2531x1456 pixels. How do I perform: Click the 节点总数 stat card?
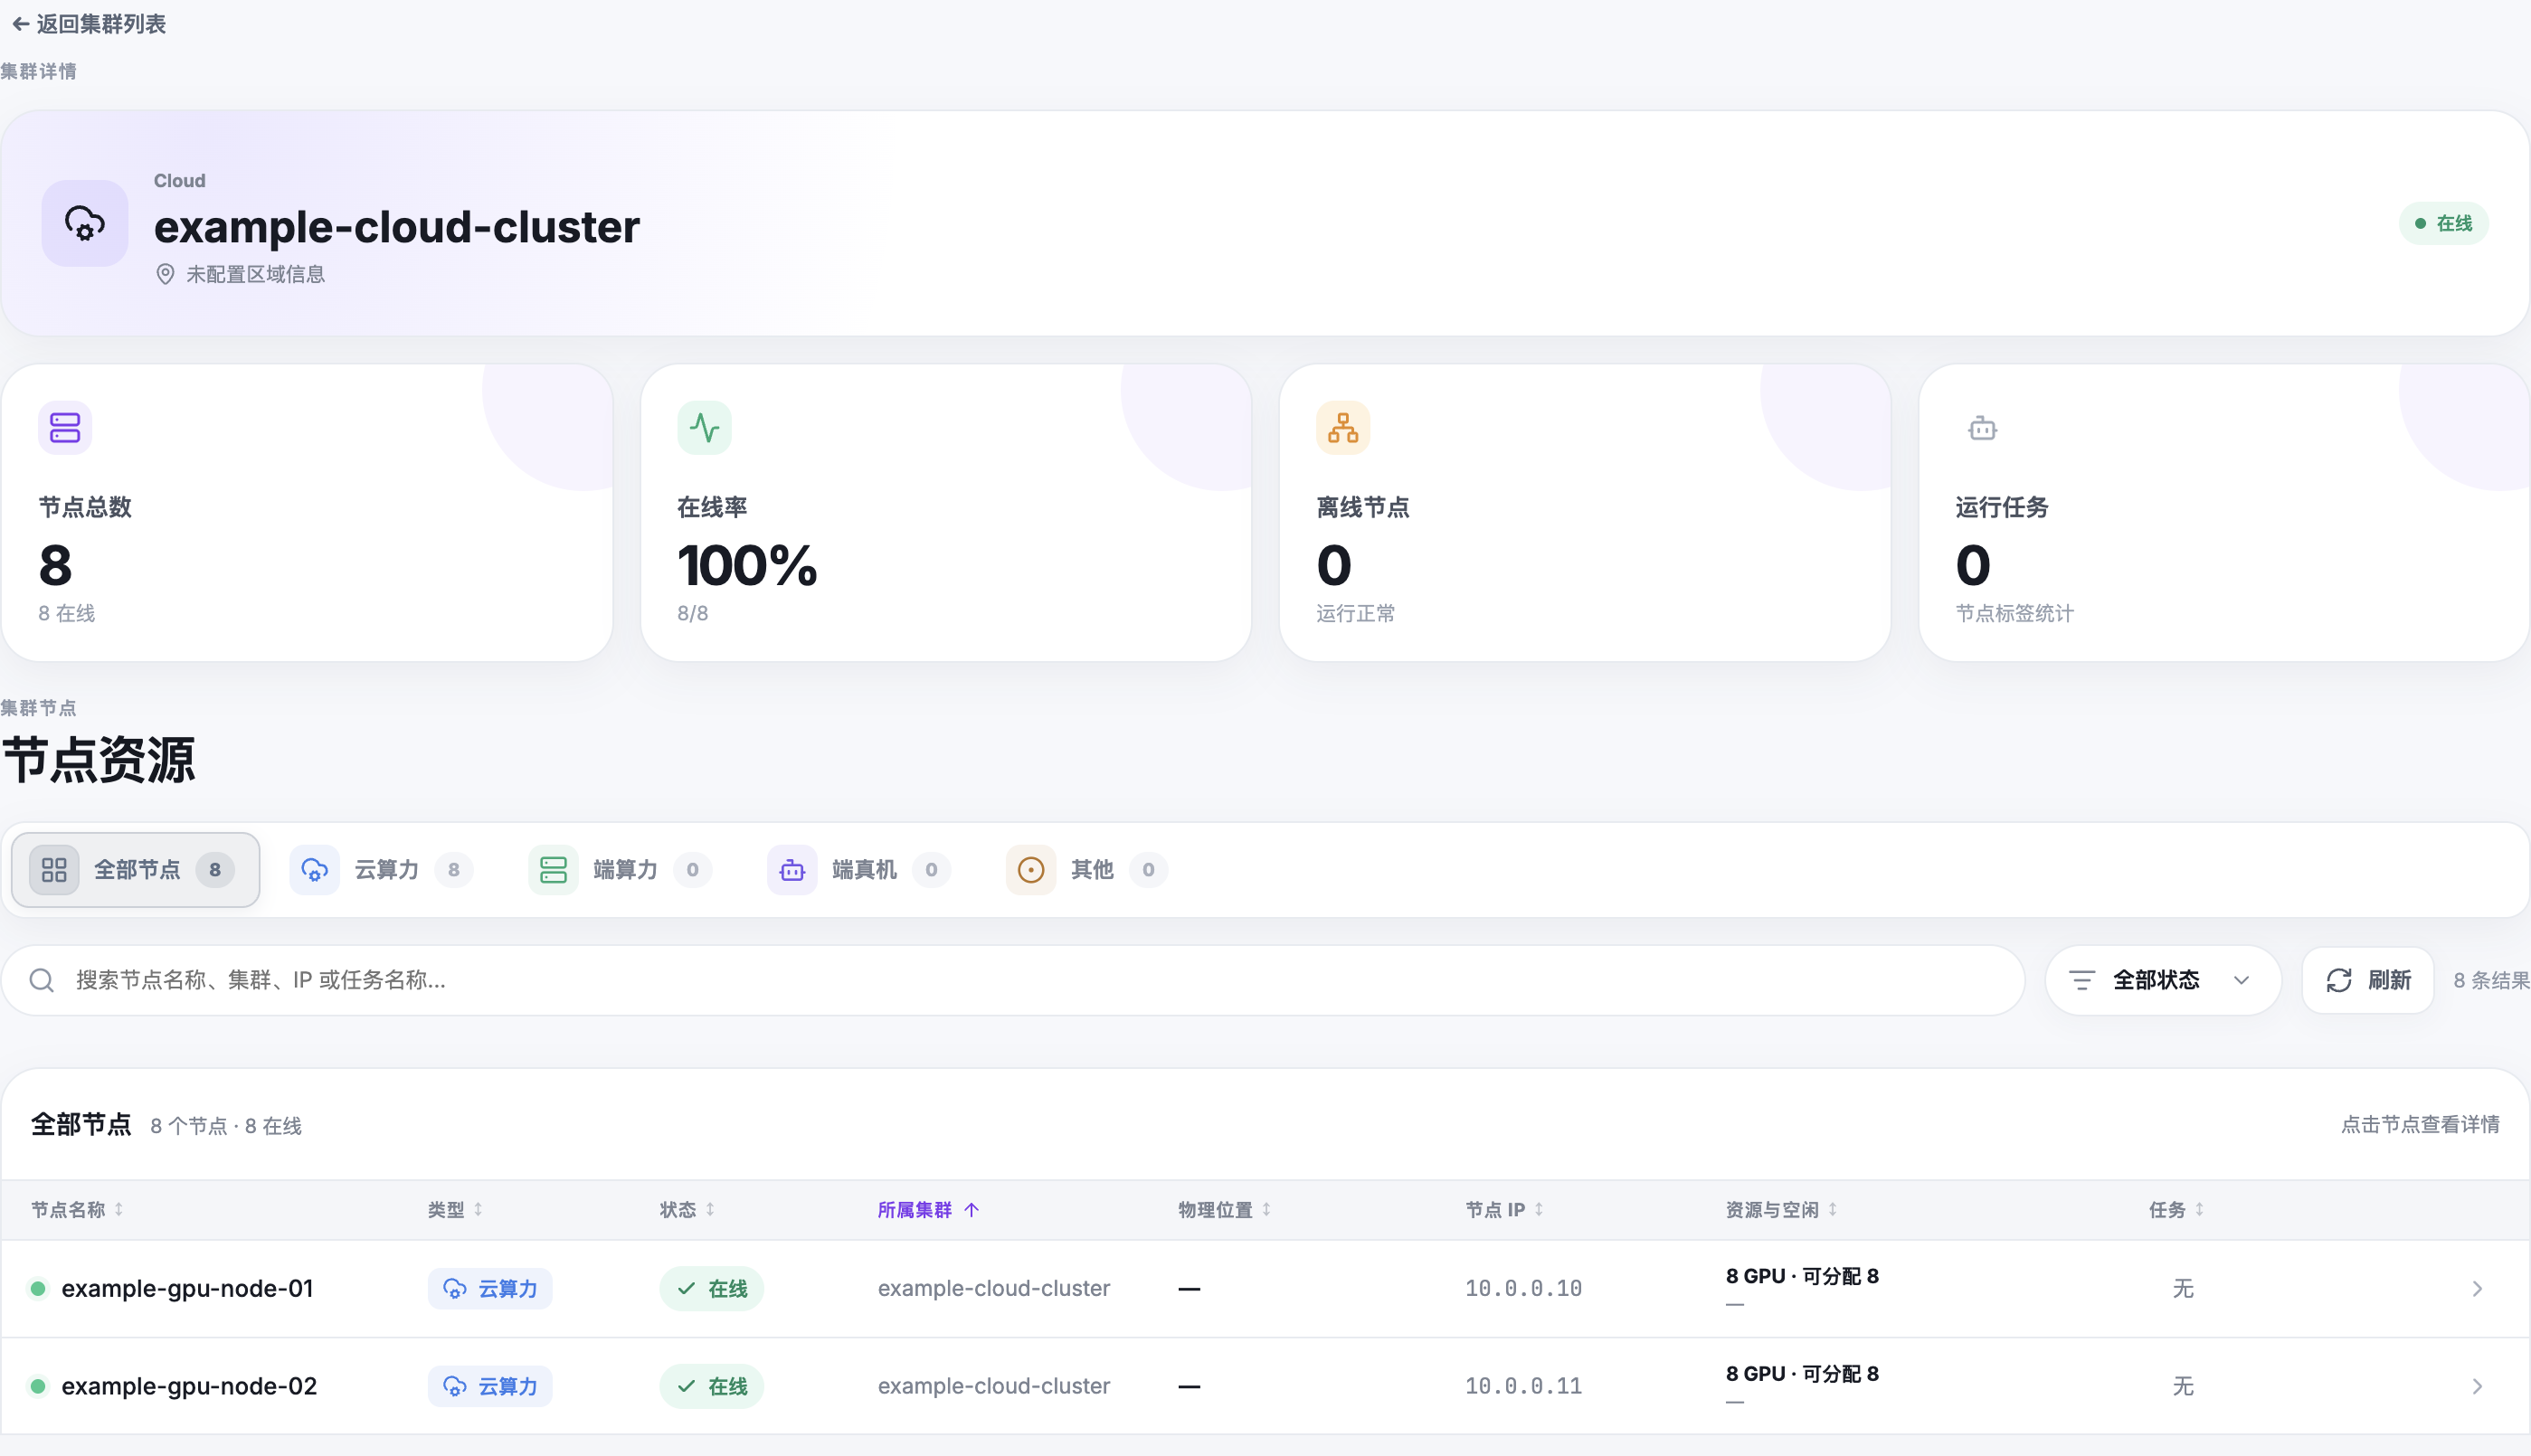(307, 512)
